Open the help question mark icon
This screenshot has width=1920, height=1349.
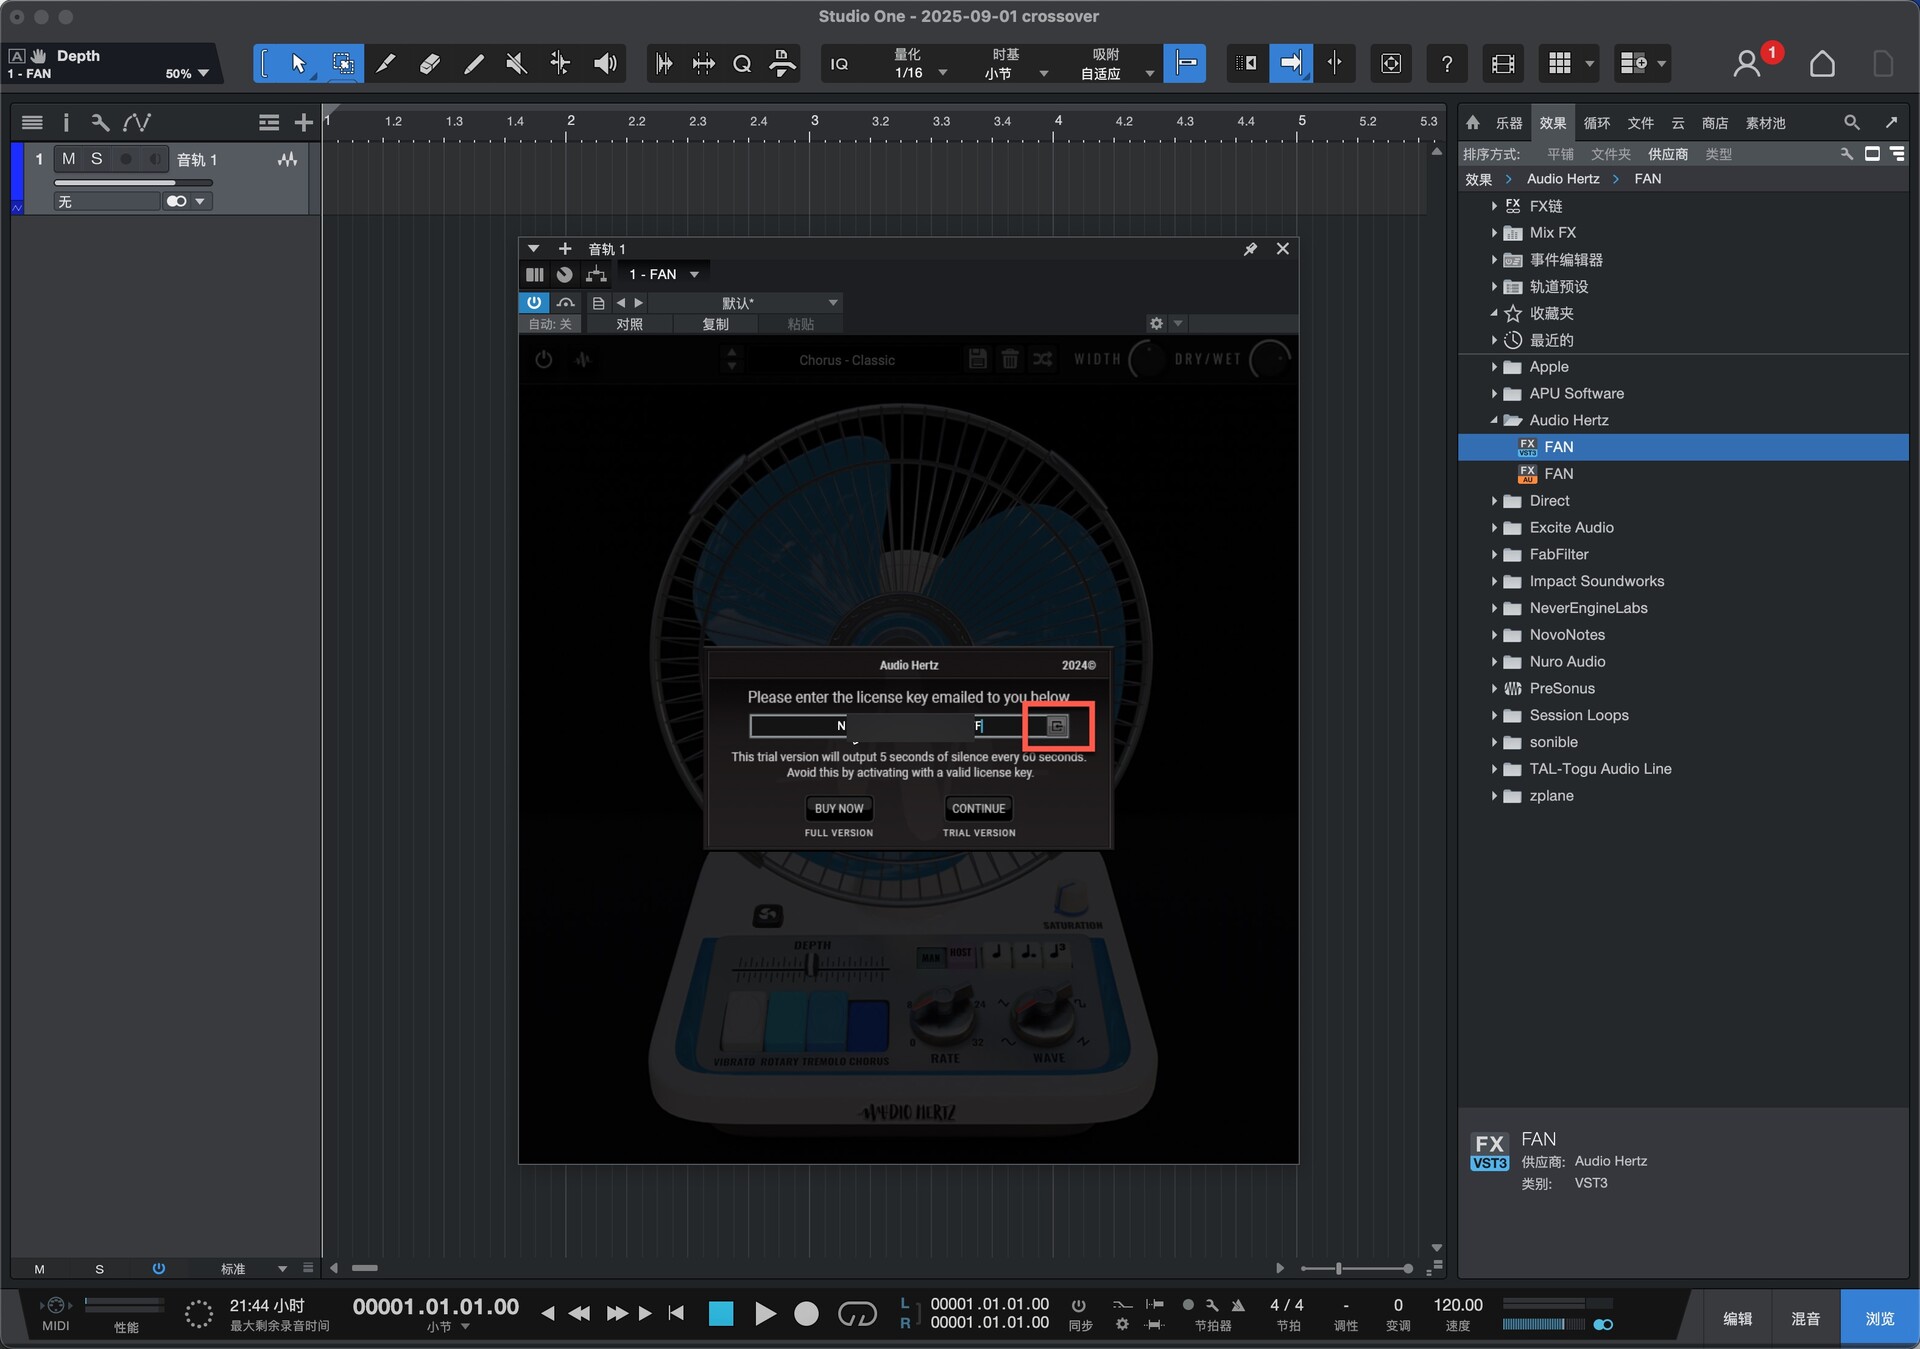click(1446, 64)
